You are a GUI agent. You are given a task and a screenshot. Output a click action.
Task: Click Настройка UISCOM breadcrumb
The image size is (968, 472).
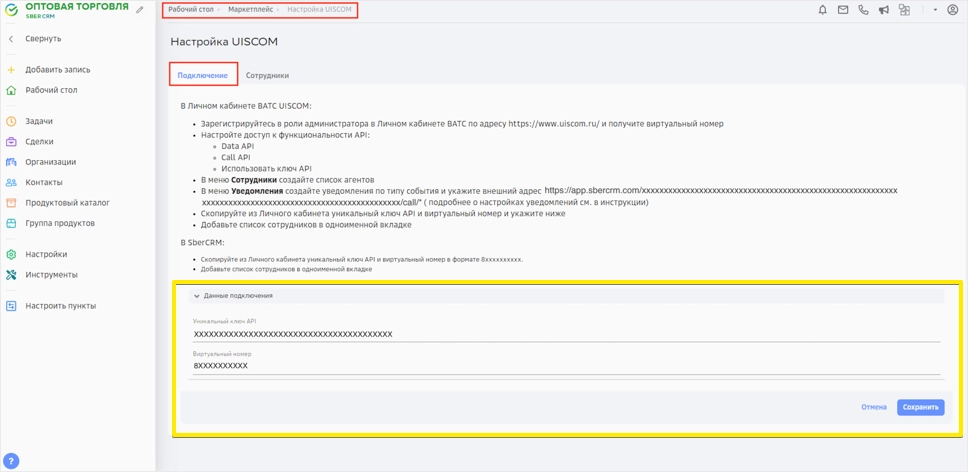point(319,10)
